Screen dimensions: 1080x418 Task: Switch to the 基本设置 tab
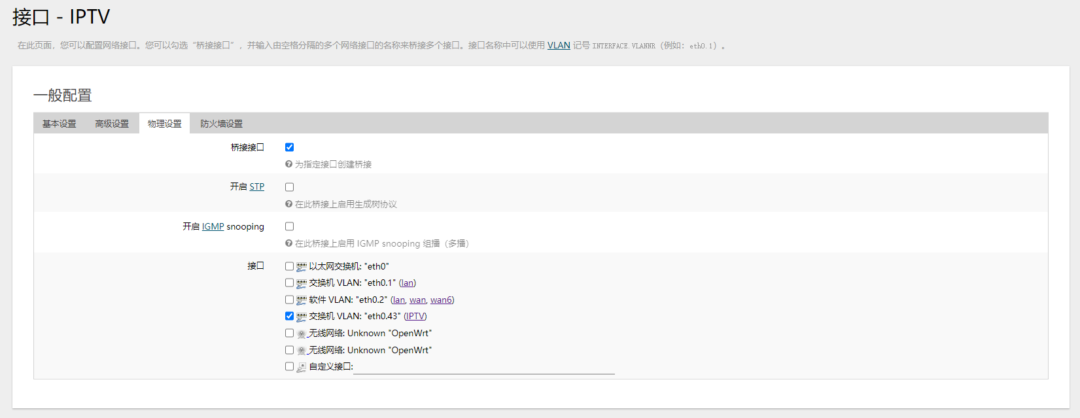[59, 124]
